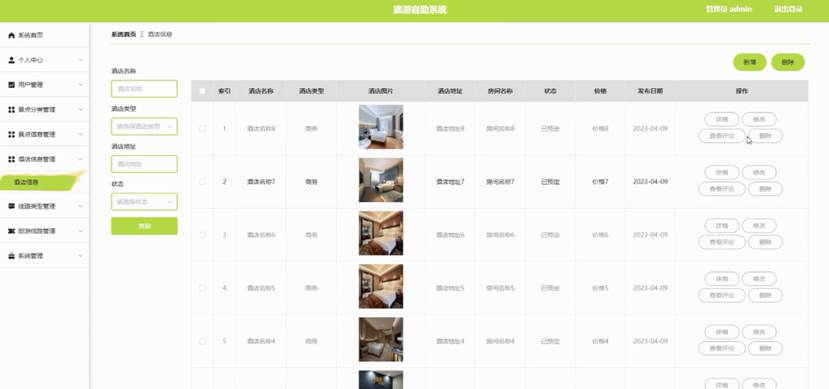Click the home icon beside 系统首页

pyautogui.click(x=12, y=35)
